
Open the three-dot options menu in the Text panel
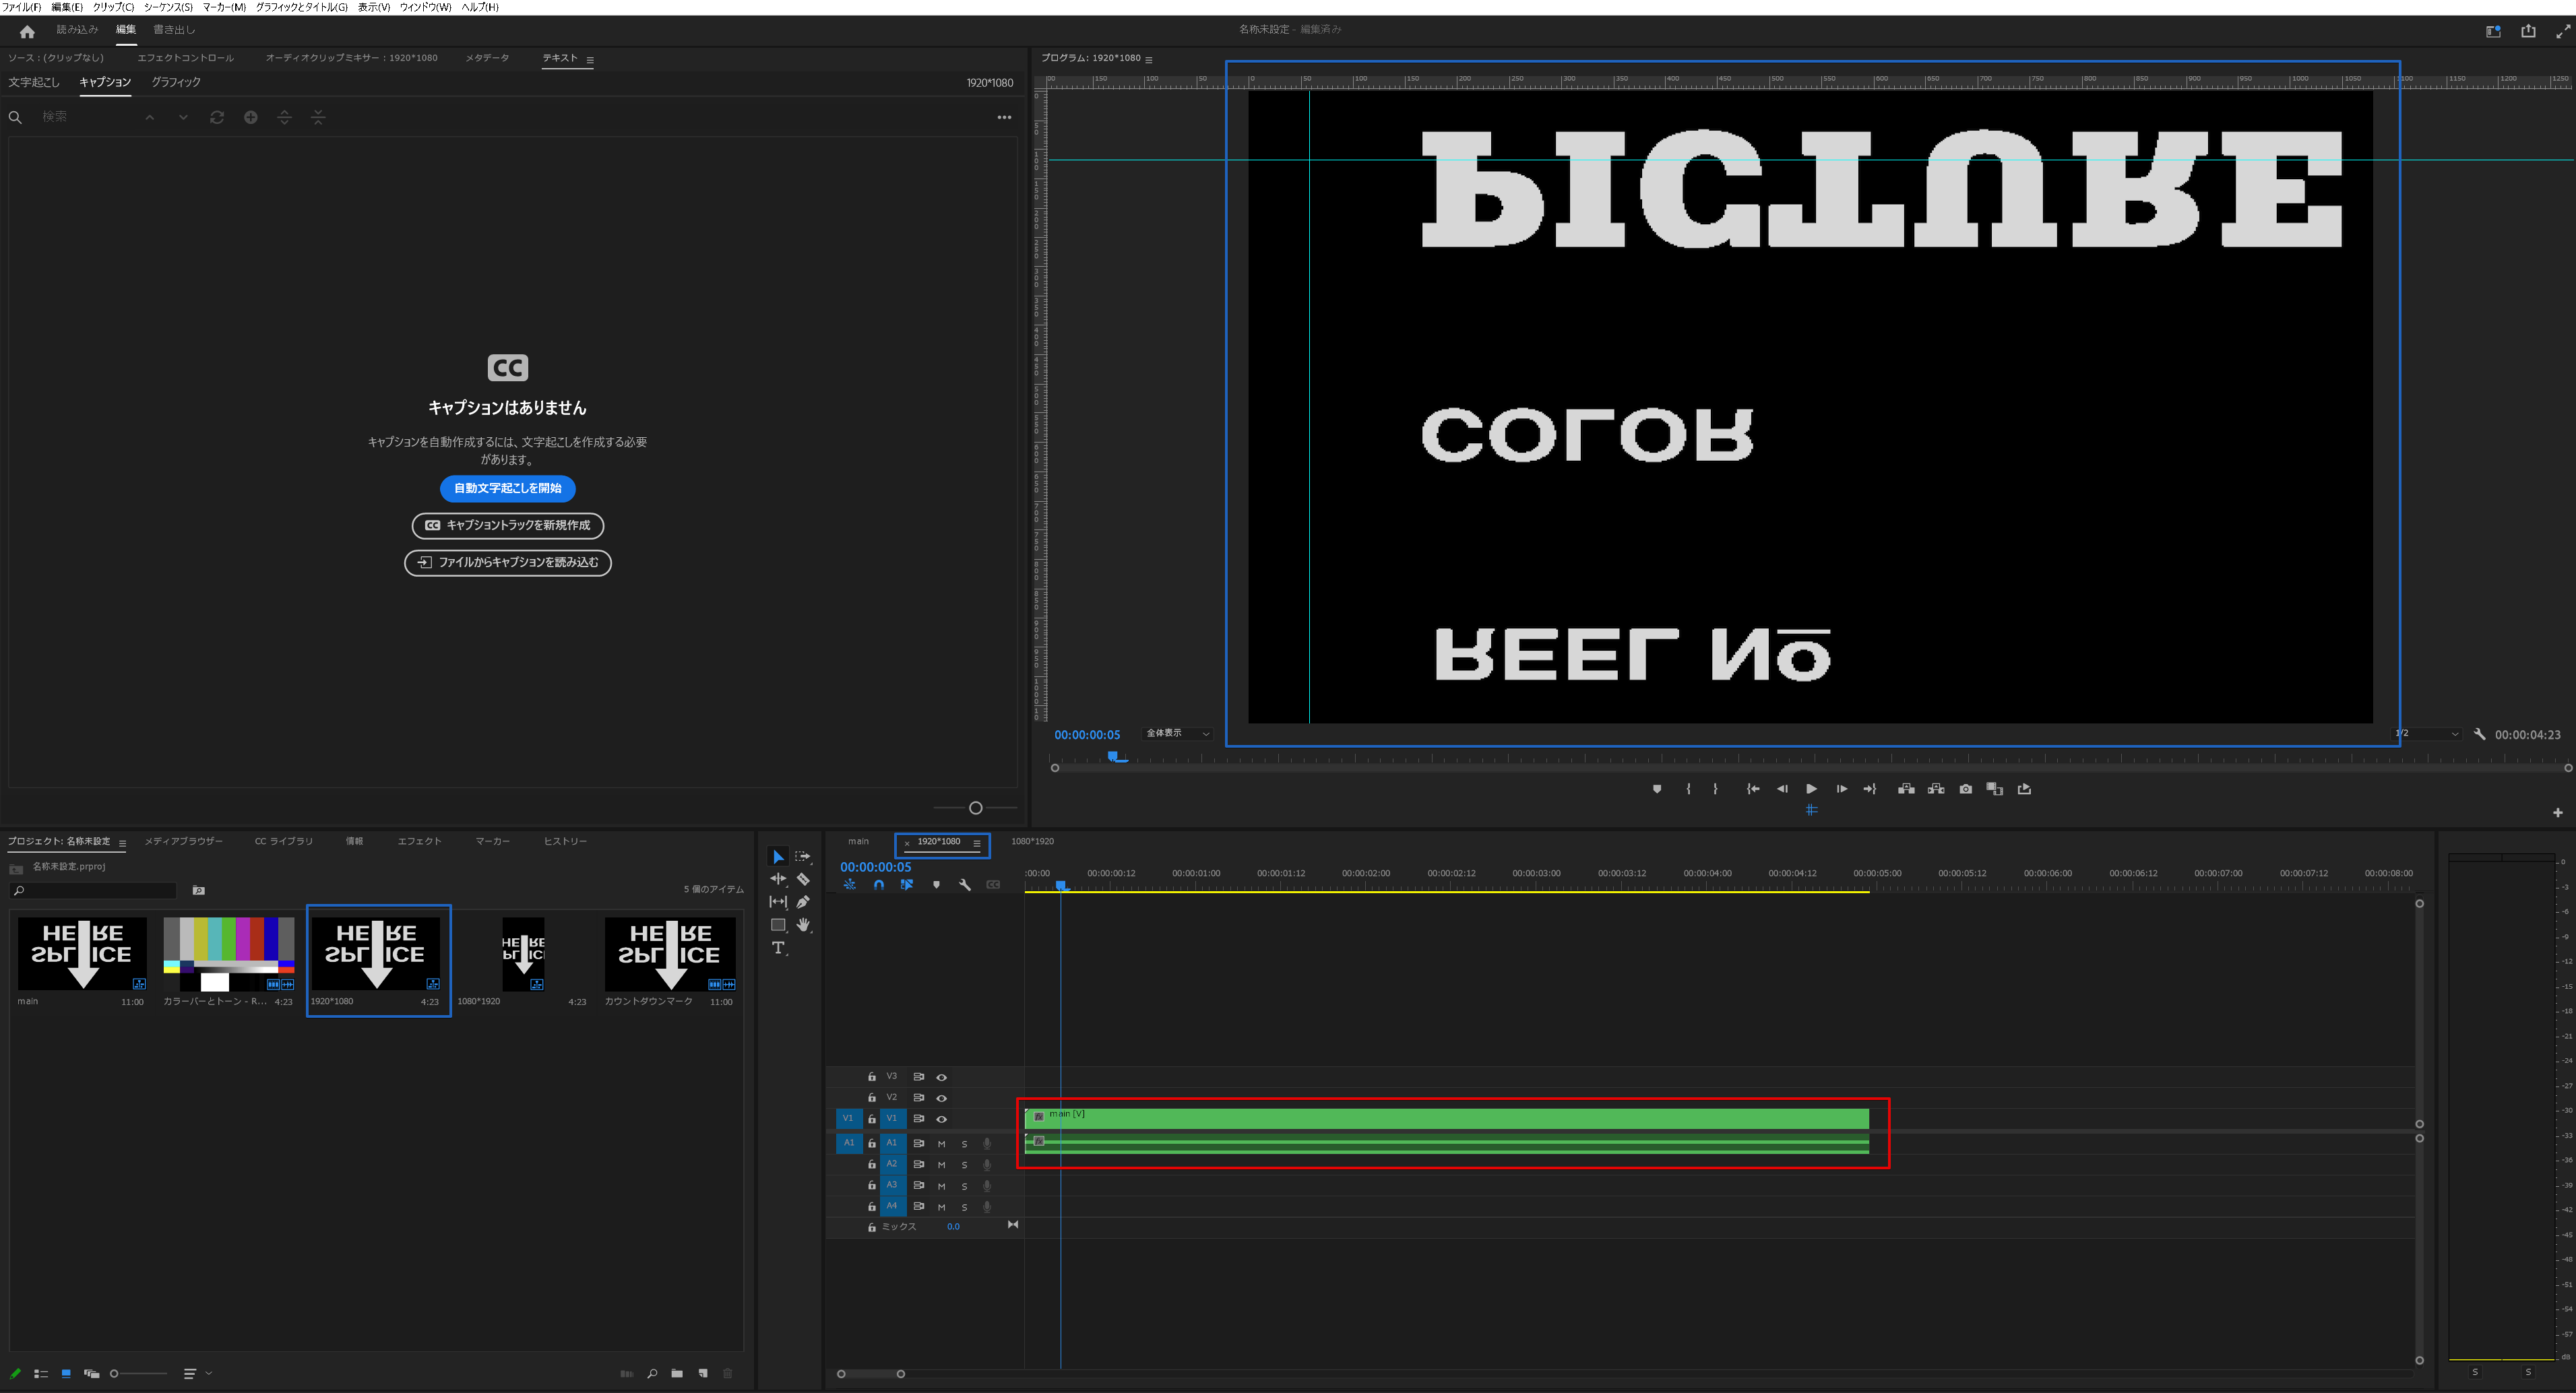click(x=1004, y=117)
